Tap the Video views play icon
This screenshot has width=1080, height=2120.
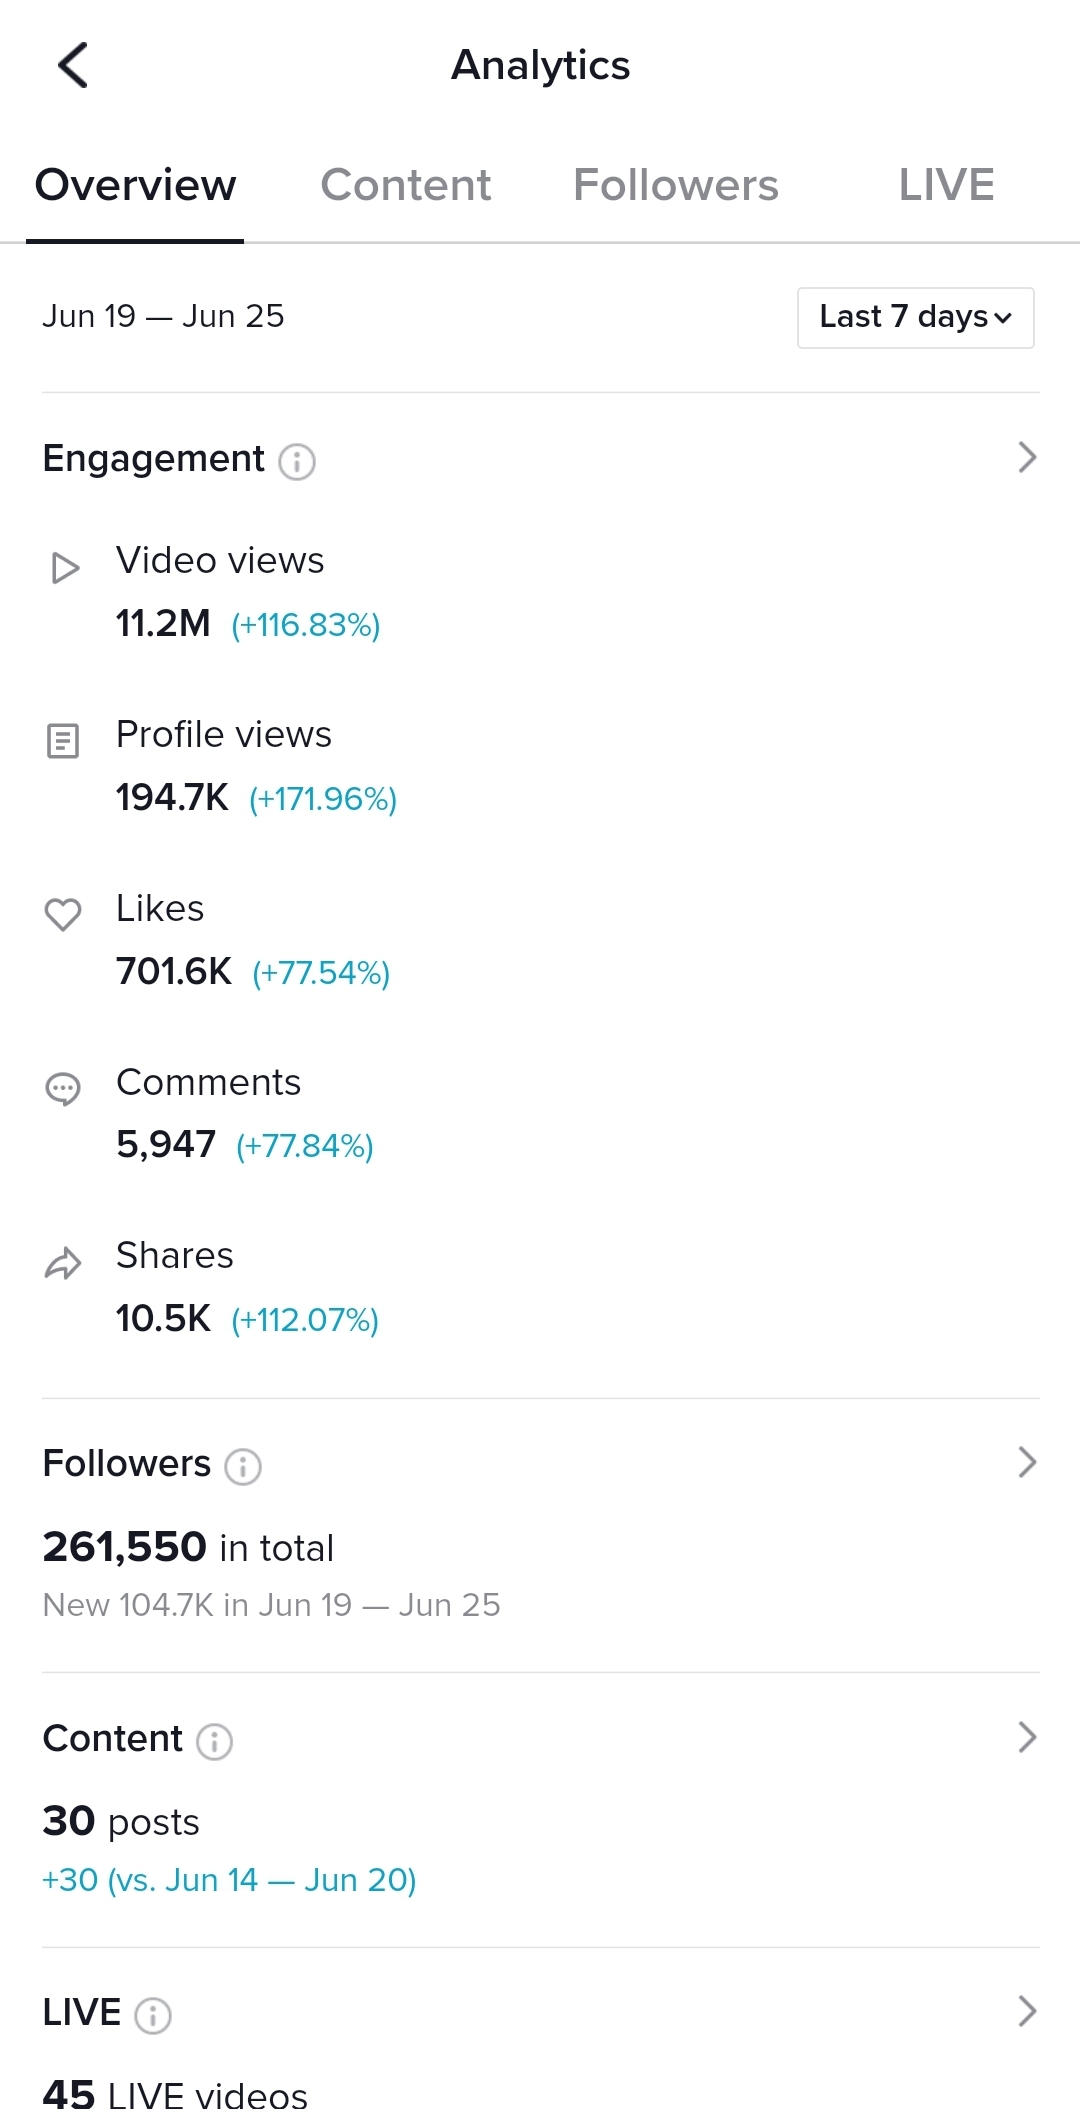pos(65,568)
